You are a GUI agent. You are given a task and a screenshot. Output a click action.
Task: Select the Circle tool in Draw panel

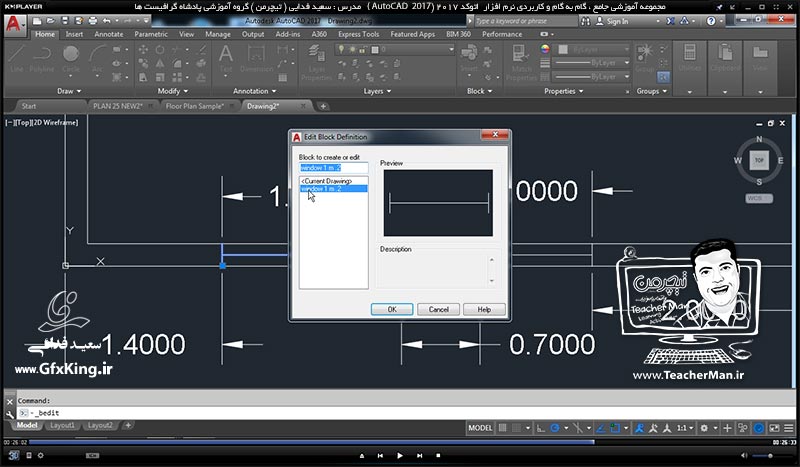71,58
